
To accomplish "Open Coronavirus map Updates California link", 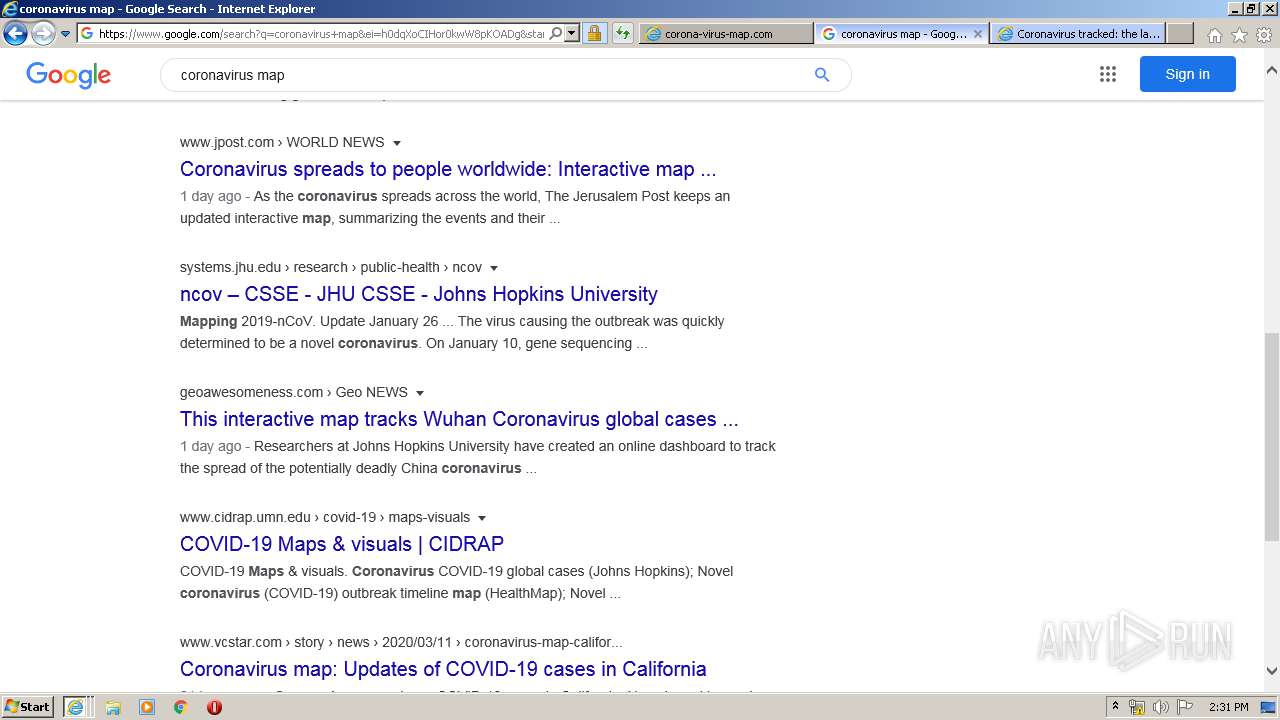I will (x=443, y=669).
